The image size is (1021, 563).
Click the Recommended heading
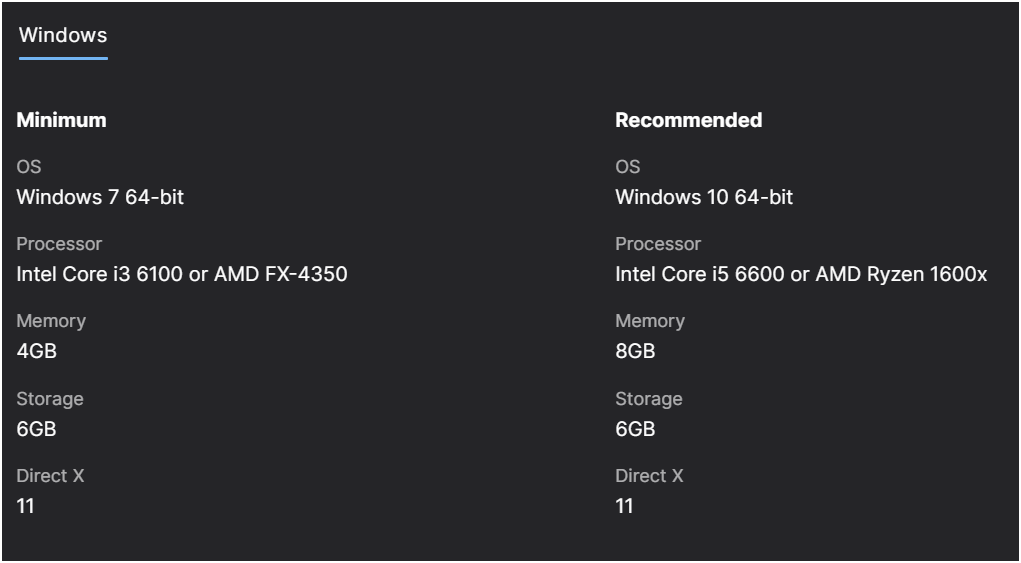coord(689,120)
